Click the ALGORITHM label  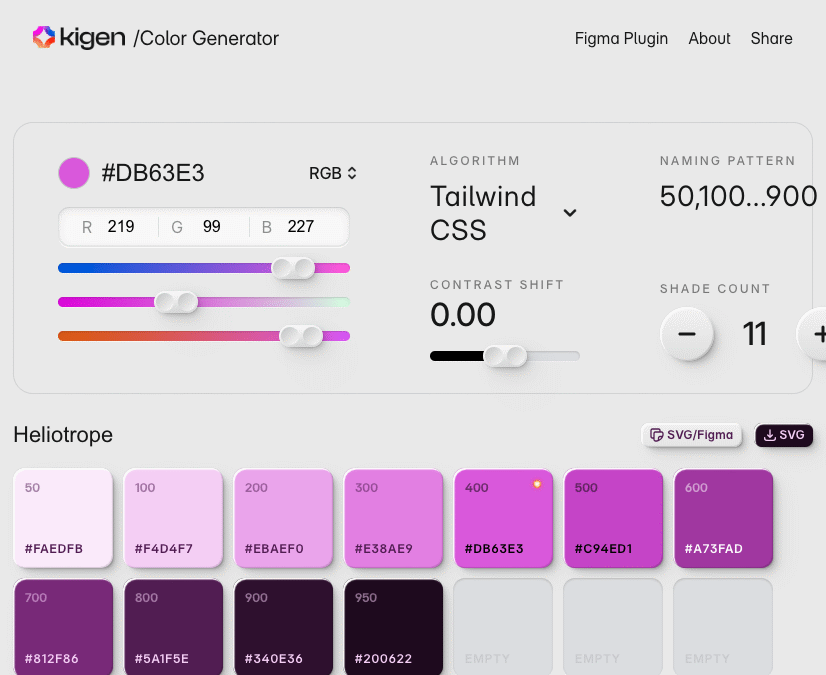click(475, 161)
